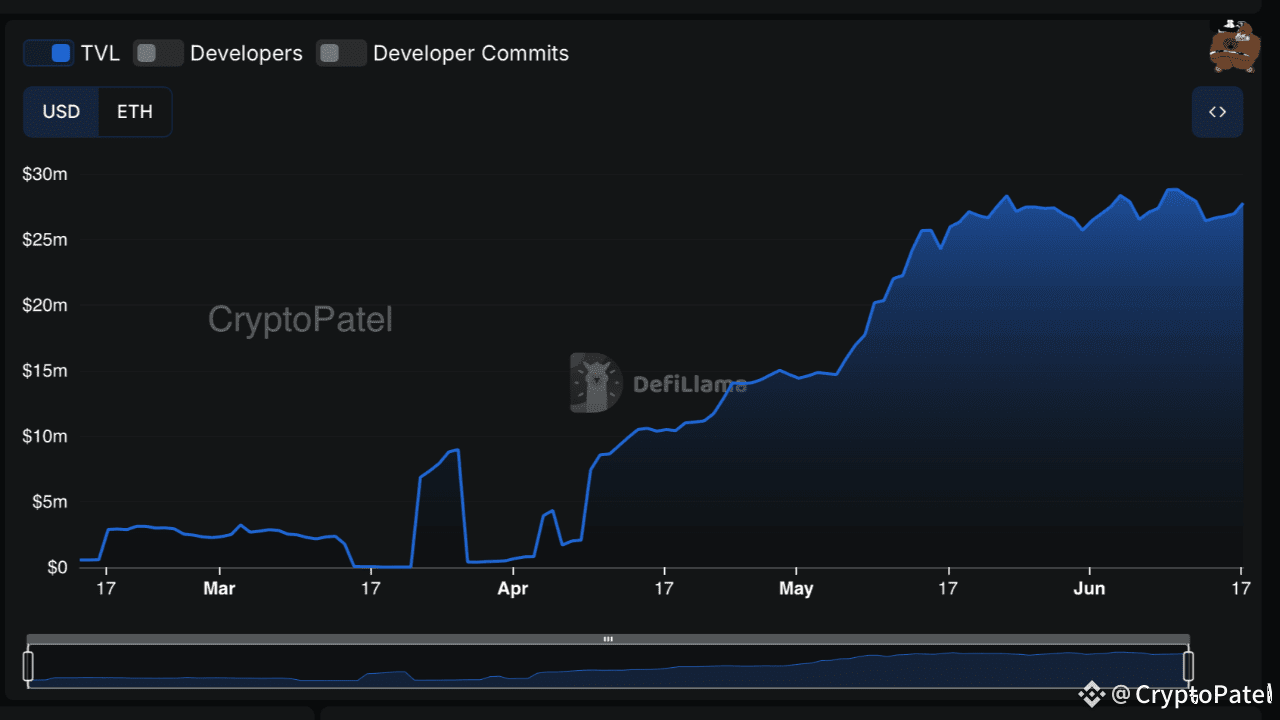Click the CryptoPatel watermark text on chart
The width and height of the screenshot is (1280, 720).
[x=300, y=320]
